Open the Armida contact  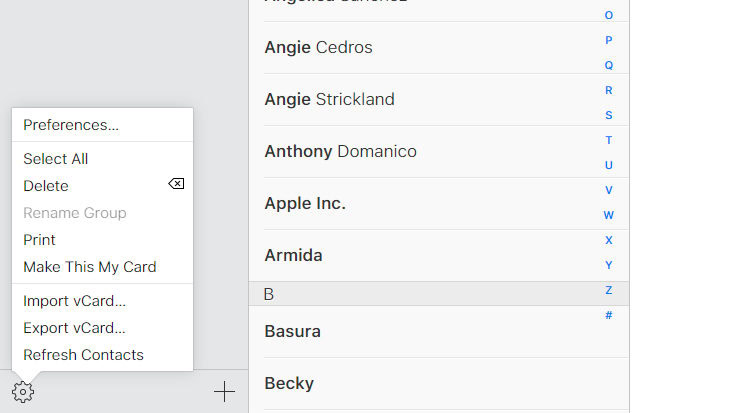point(293,255)
